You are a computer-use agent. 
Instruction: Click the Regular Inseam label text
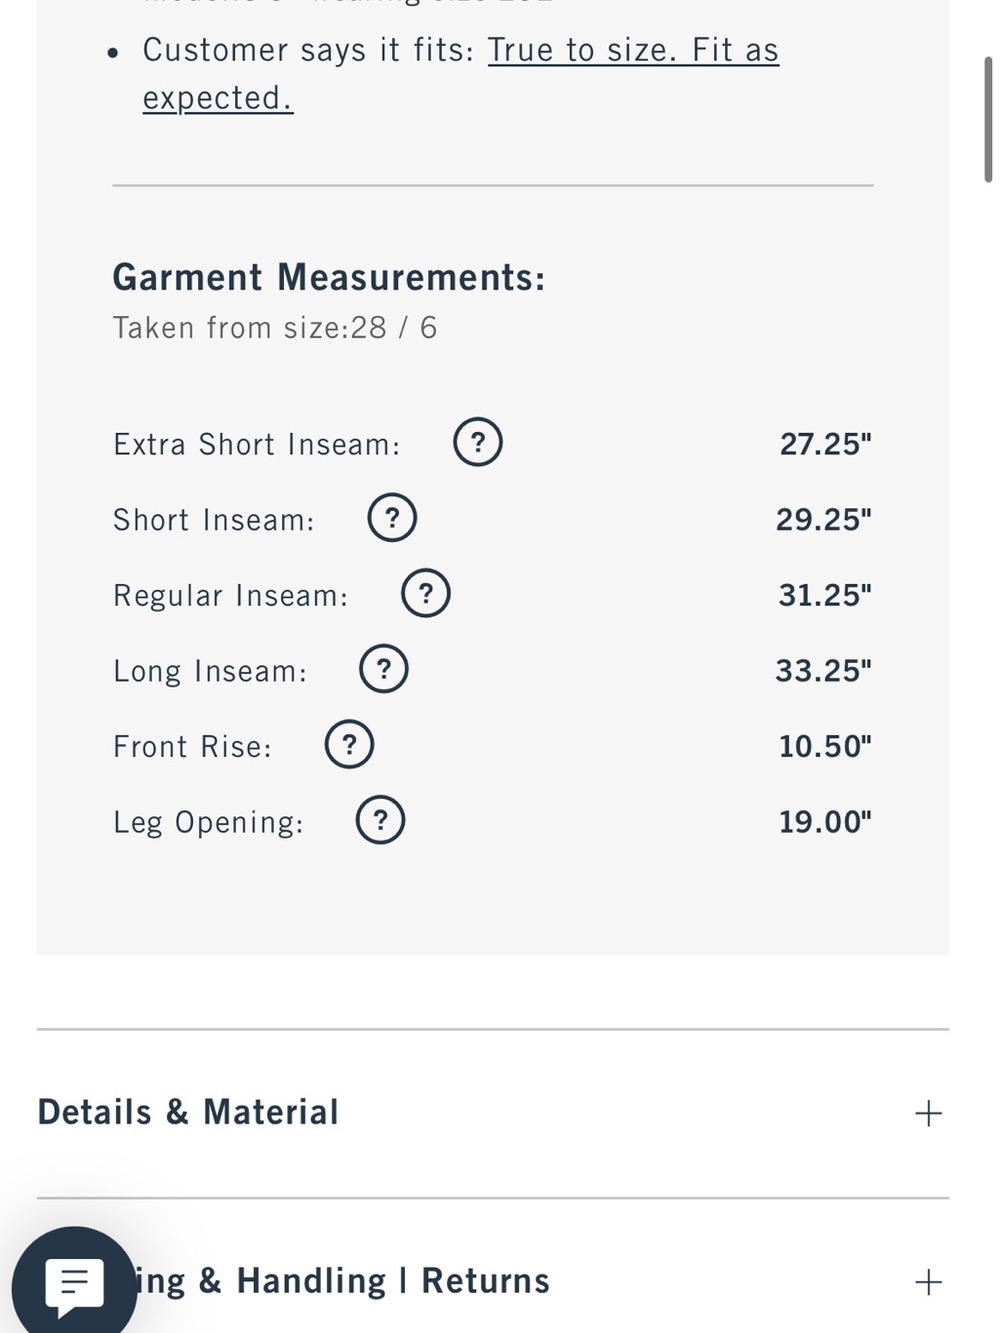(231, 596)
